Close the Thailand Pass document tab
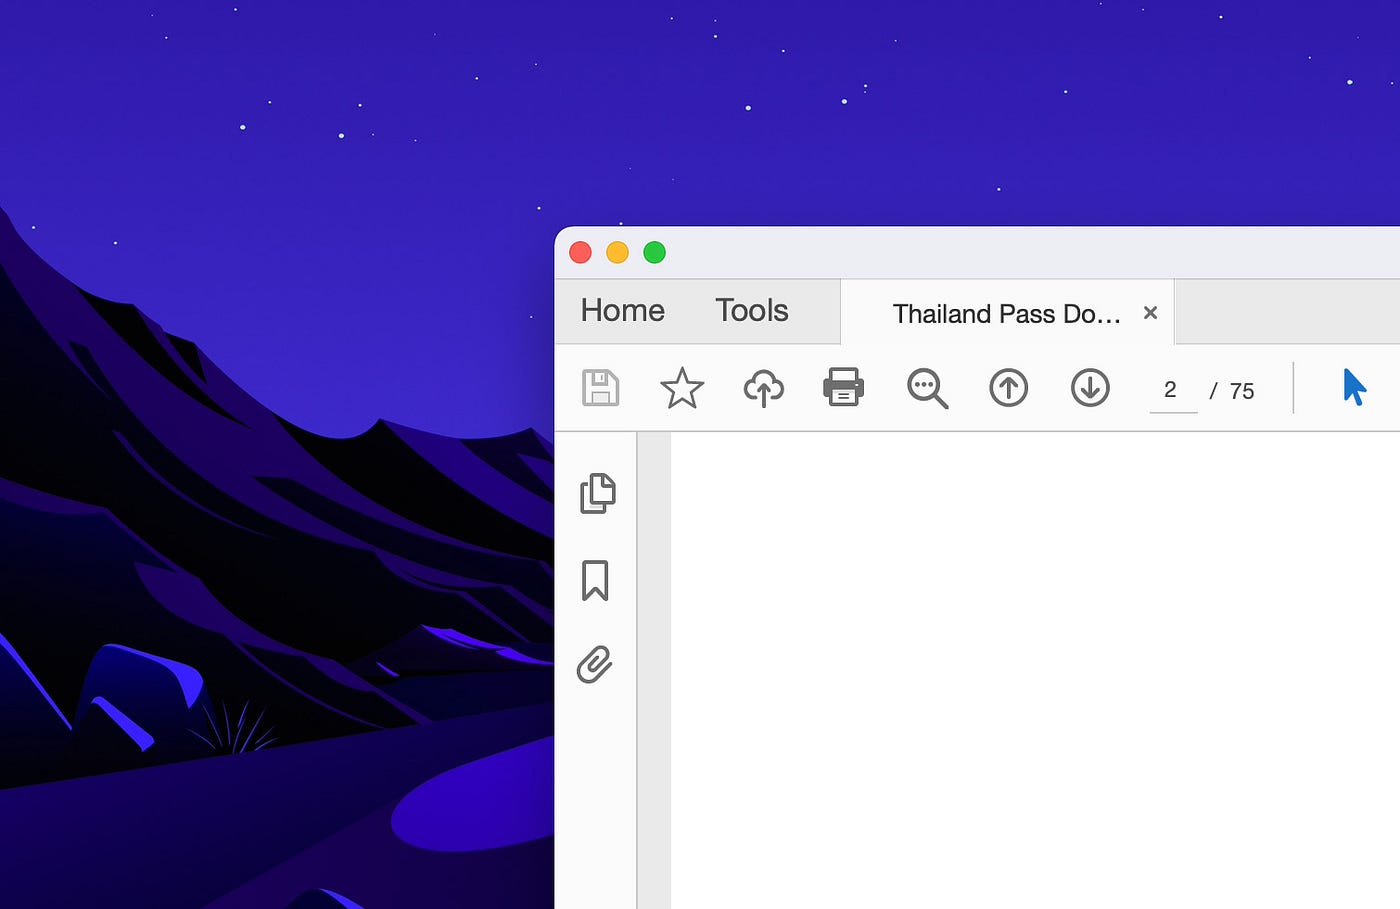Image resolution: width=1400 pixels, height=909 pixels. (x=1150, y=313)
